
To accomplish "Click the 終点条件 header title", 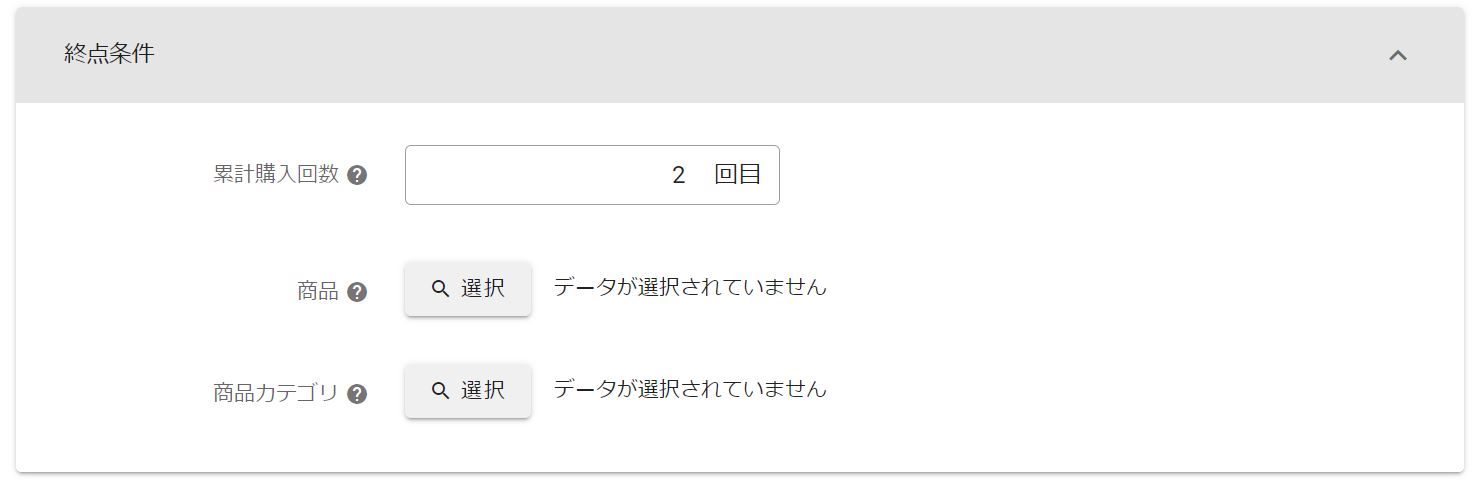I will click(109, 55).
